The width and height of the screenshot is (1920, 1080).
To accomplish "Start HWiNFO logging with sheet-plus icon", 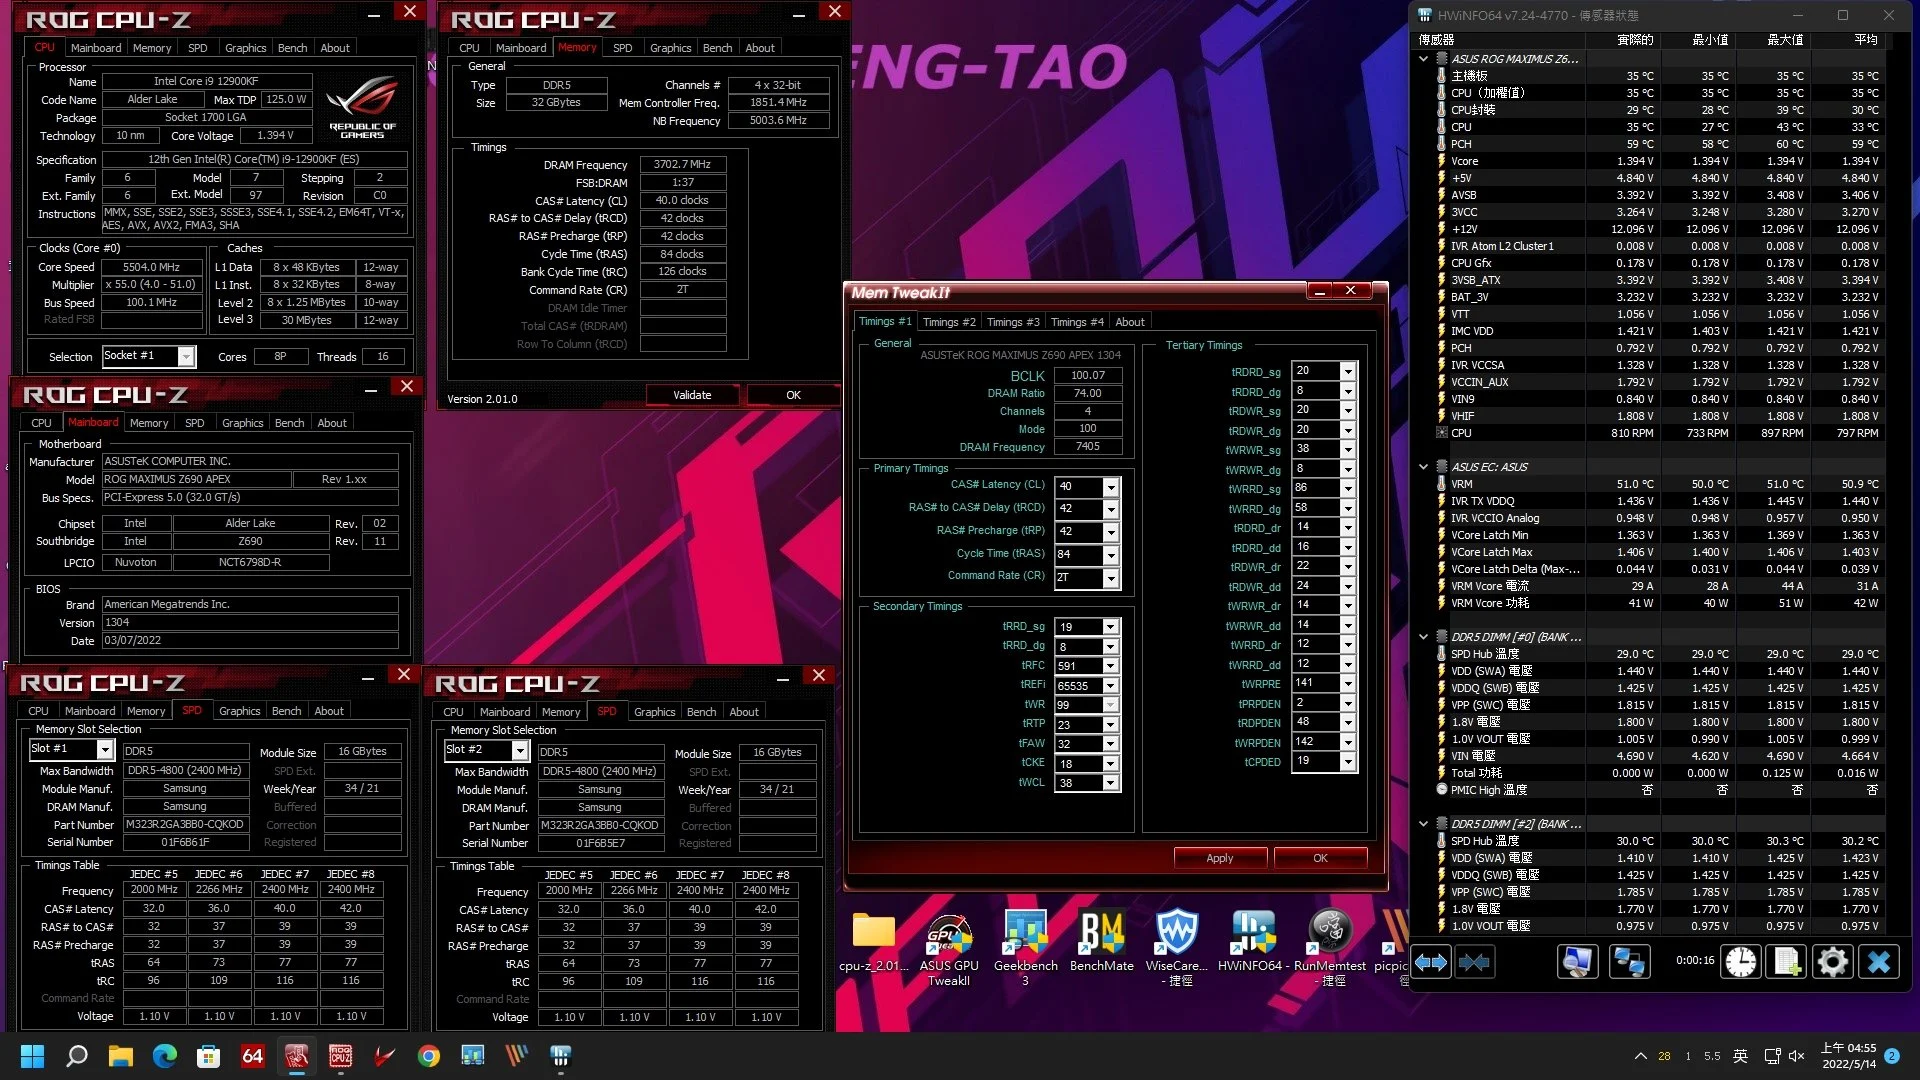I will click(1787, 962).
